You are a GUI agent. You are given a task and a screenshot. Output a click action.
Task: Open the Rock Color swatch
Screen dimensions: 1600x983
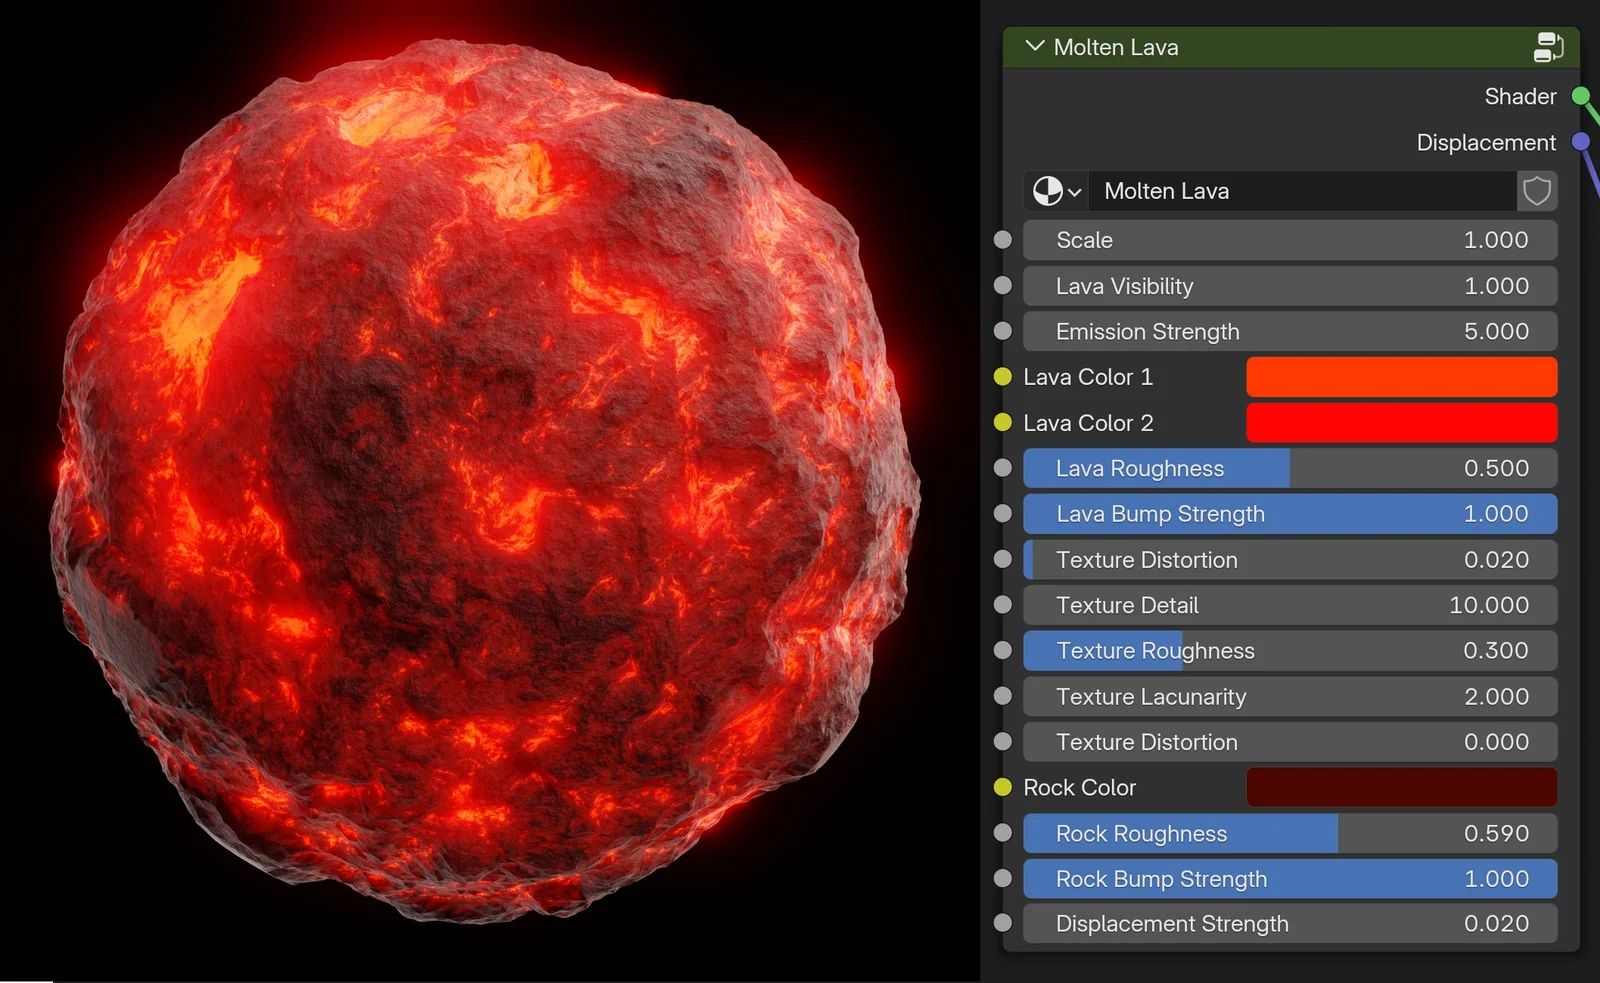pyautogui.click(x=1400, y=787)
